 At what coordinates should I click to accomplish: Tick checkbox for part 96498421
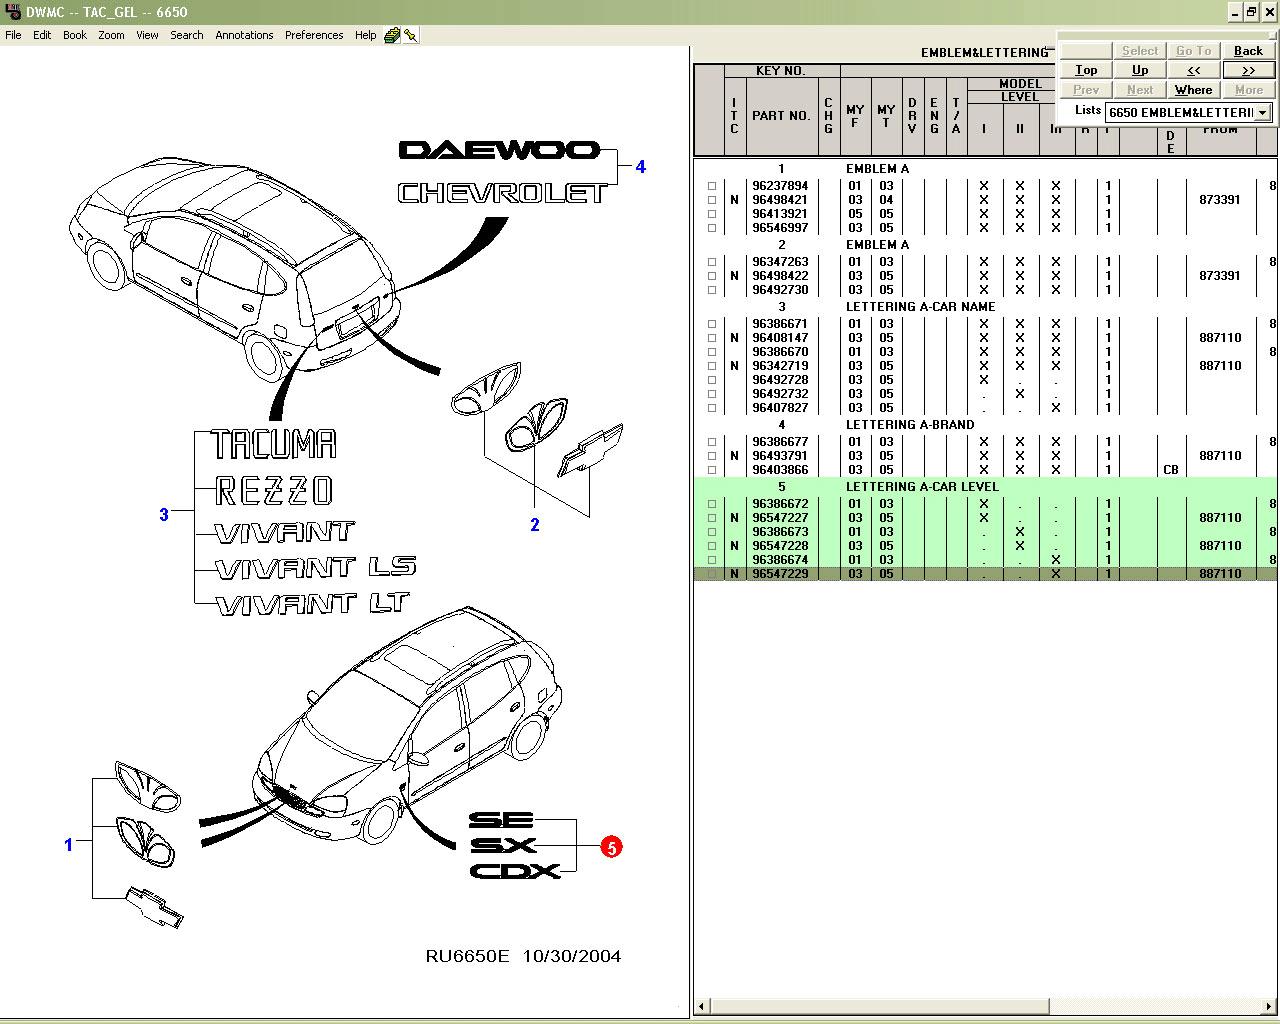click(712, 200)
